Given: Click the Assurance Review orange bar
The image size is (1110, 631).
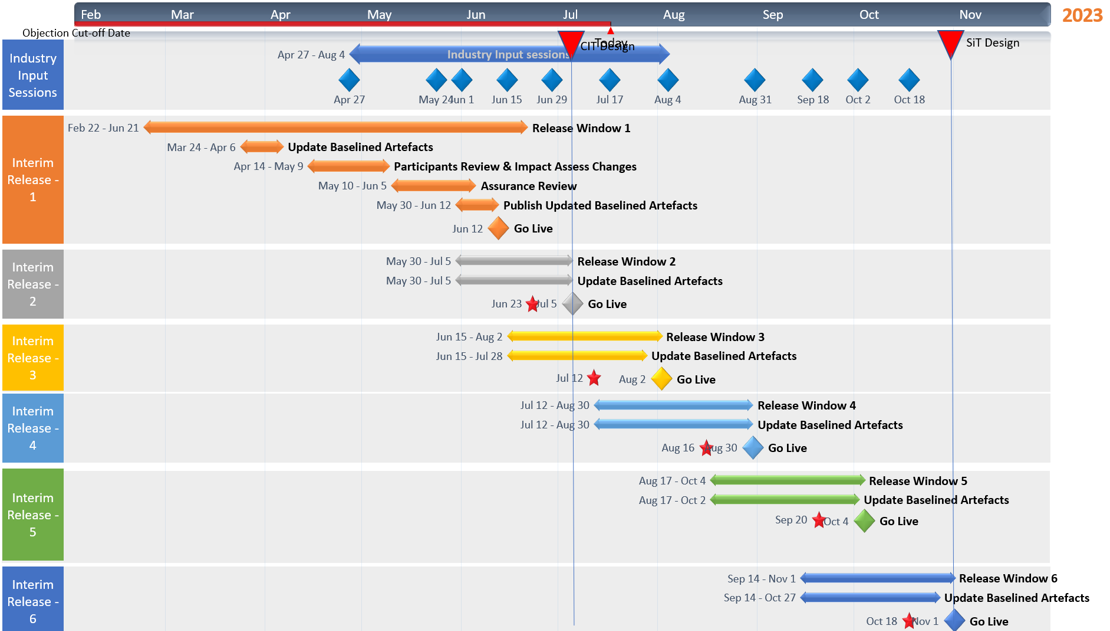Looking at the screenshot, I should (x=433, y=186).
